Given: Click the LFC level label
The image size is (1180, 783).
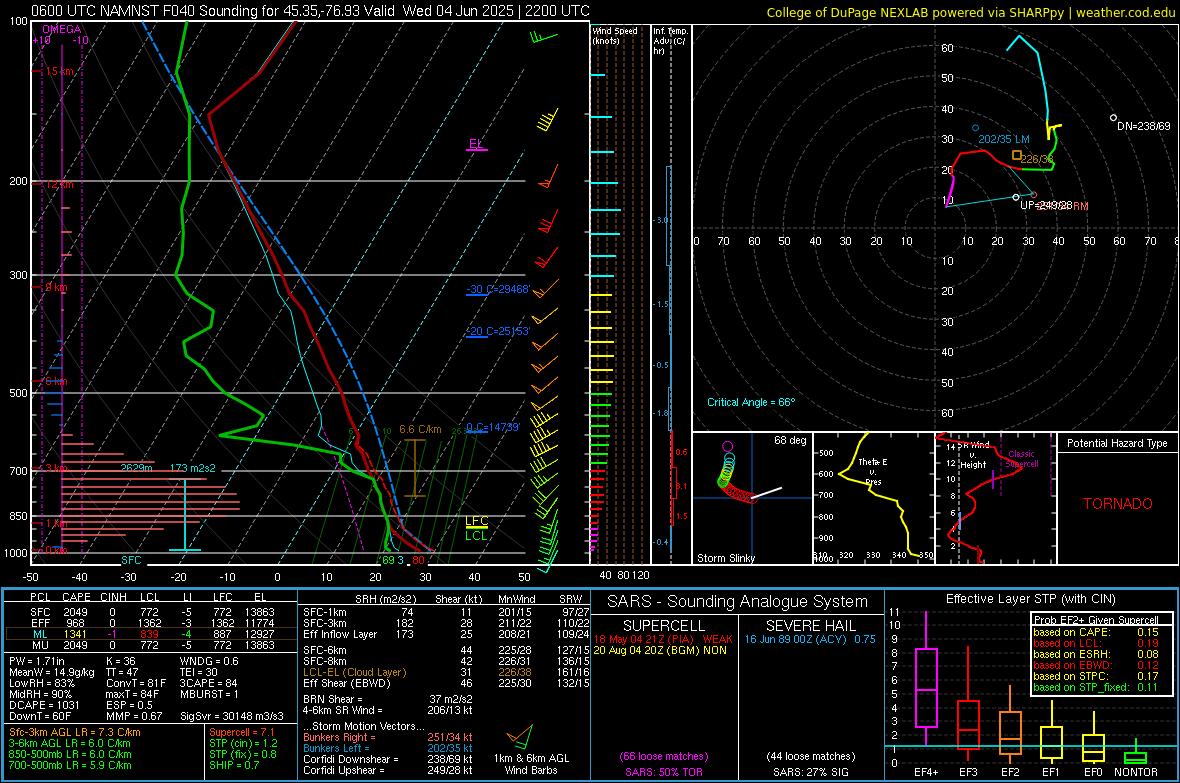Looking at the screenshot, I should [476, 521].
